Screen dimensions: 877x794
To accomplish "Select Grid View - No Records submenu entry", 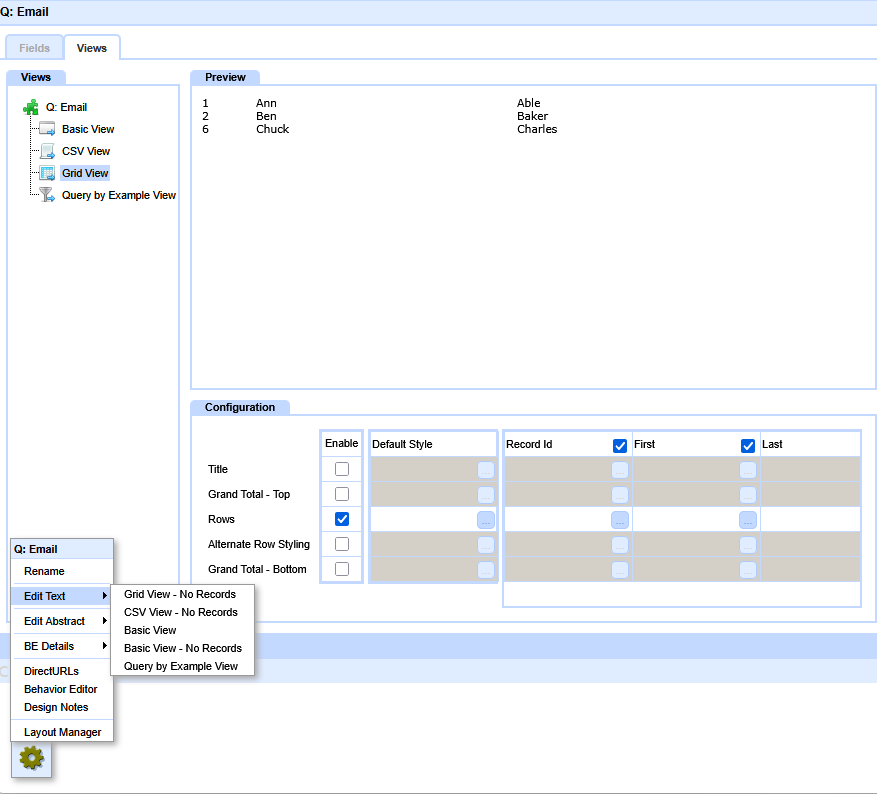I will (180, 594).
